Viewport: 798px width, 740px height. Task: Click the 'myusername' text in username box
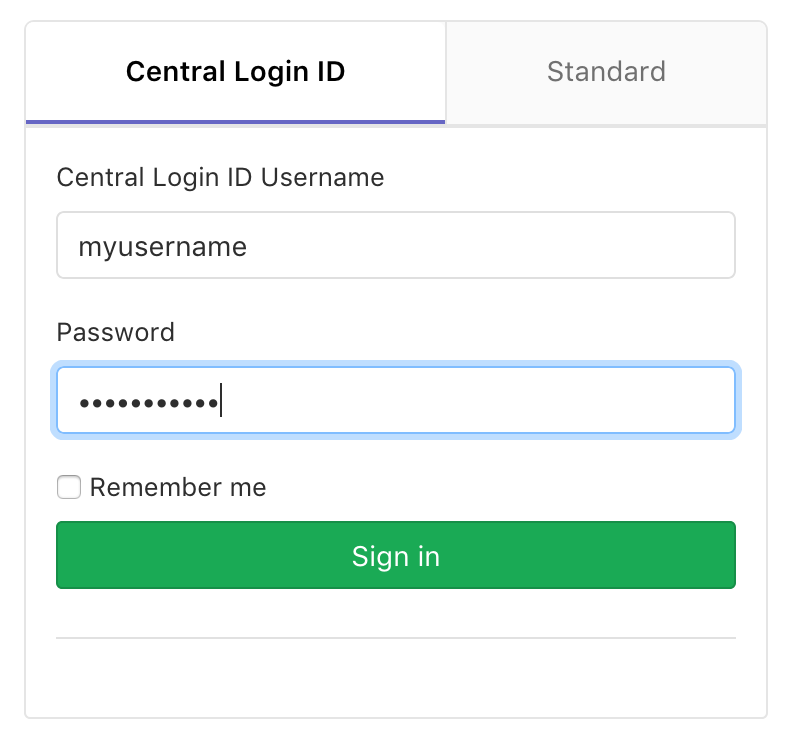click(163, 246)
